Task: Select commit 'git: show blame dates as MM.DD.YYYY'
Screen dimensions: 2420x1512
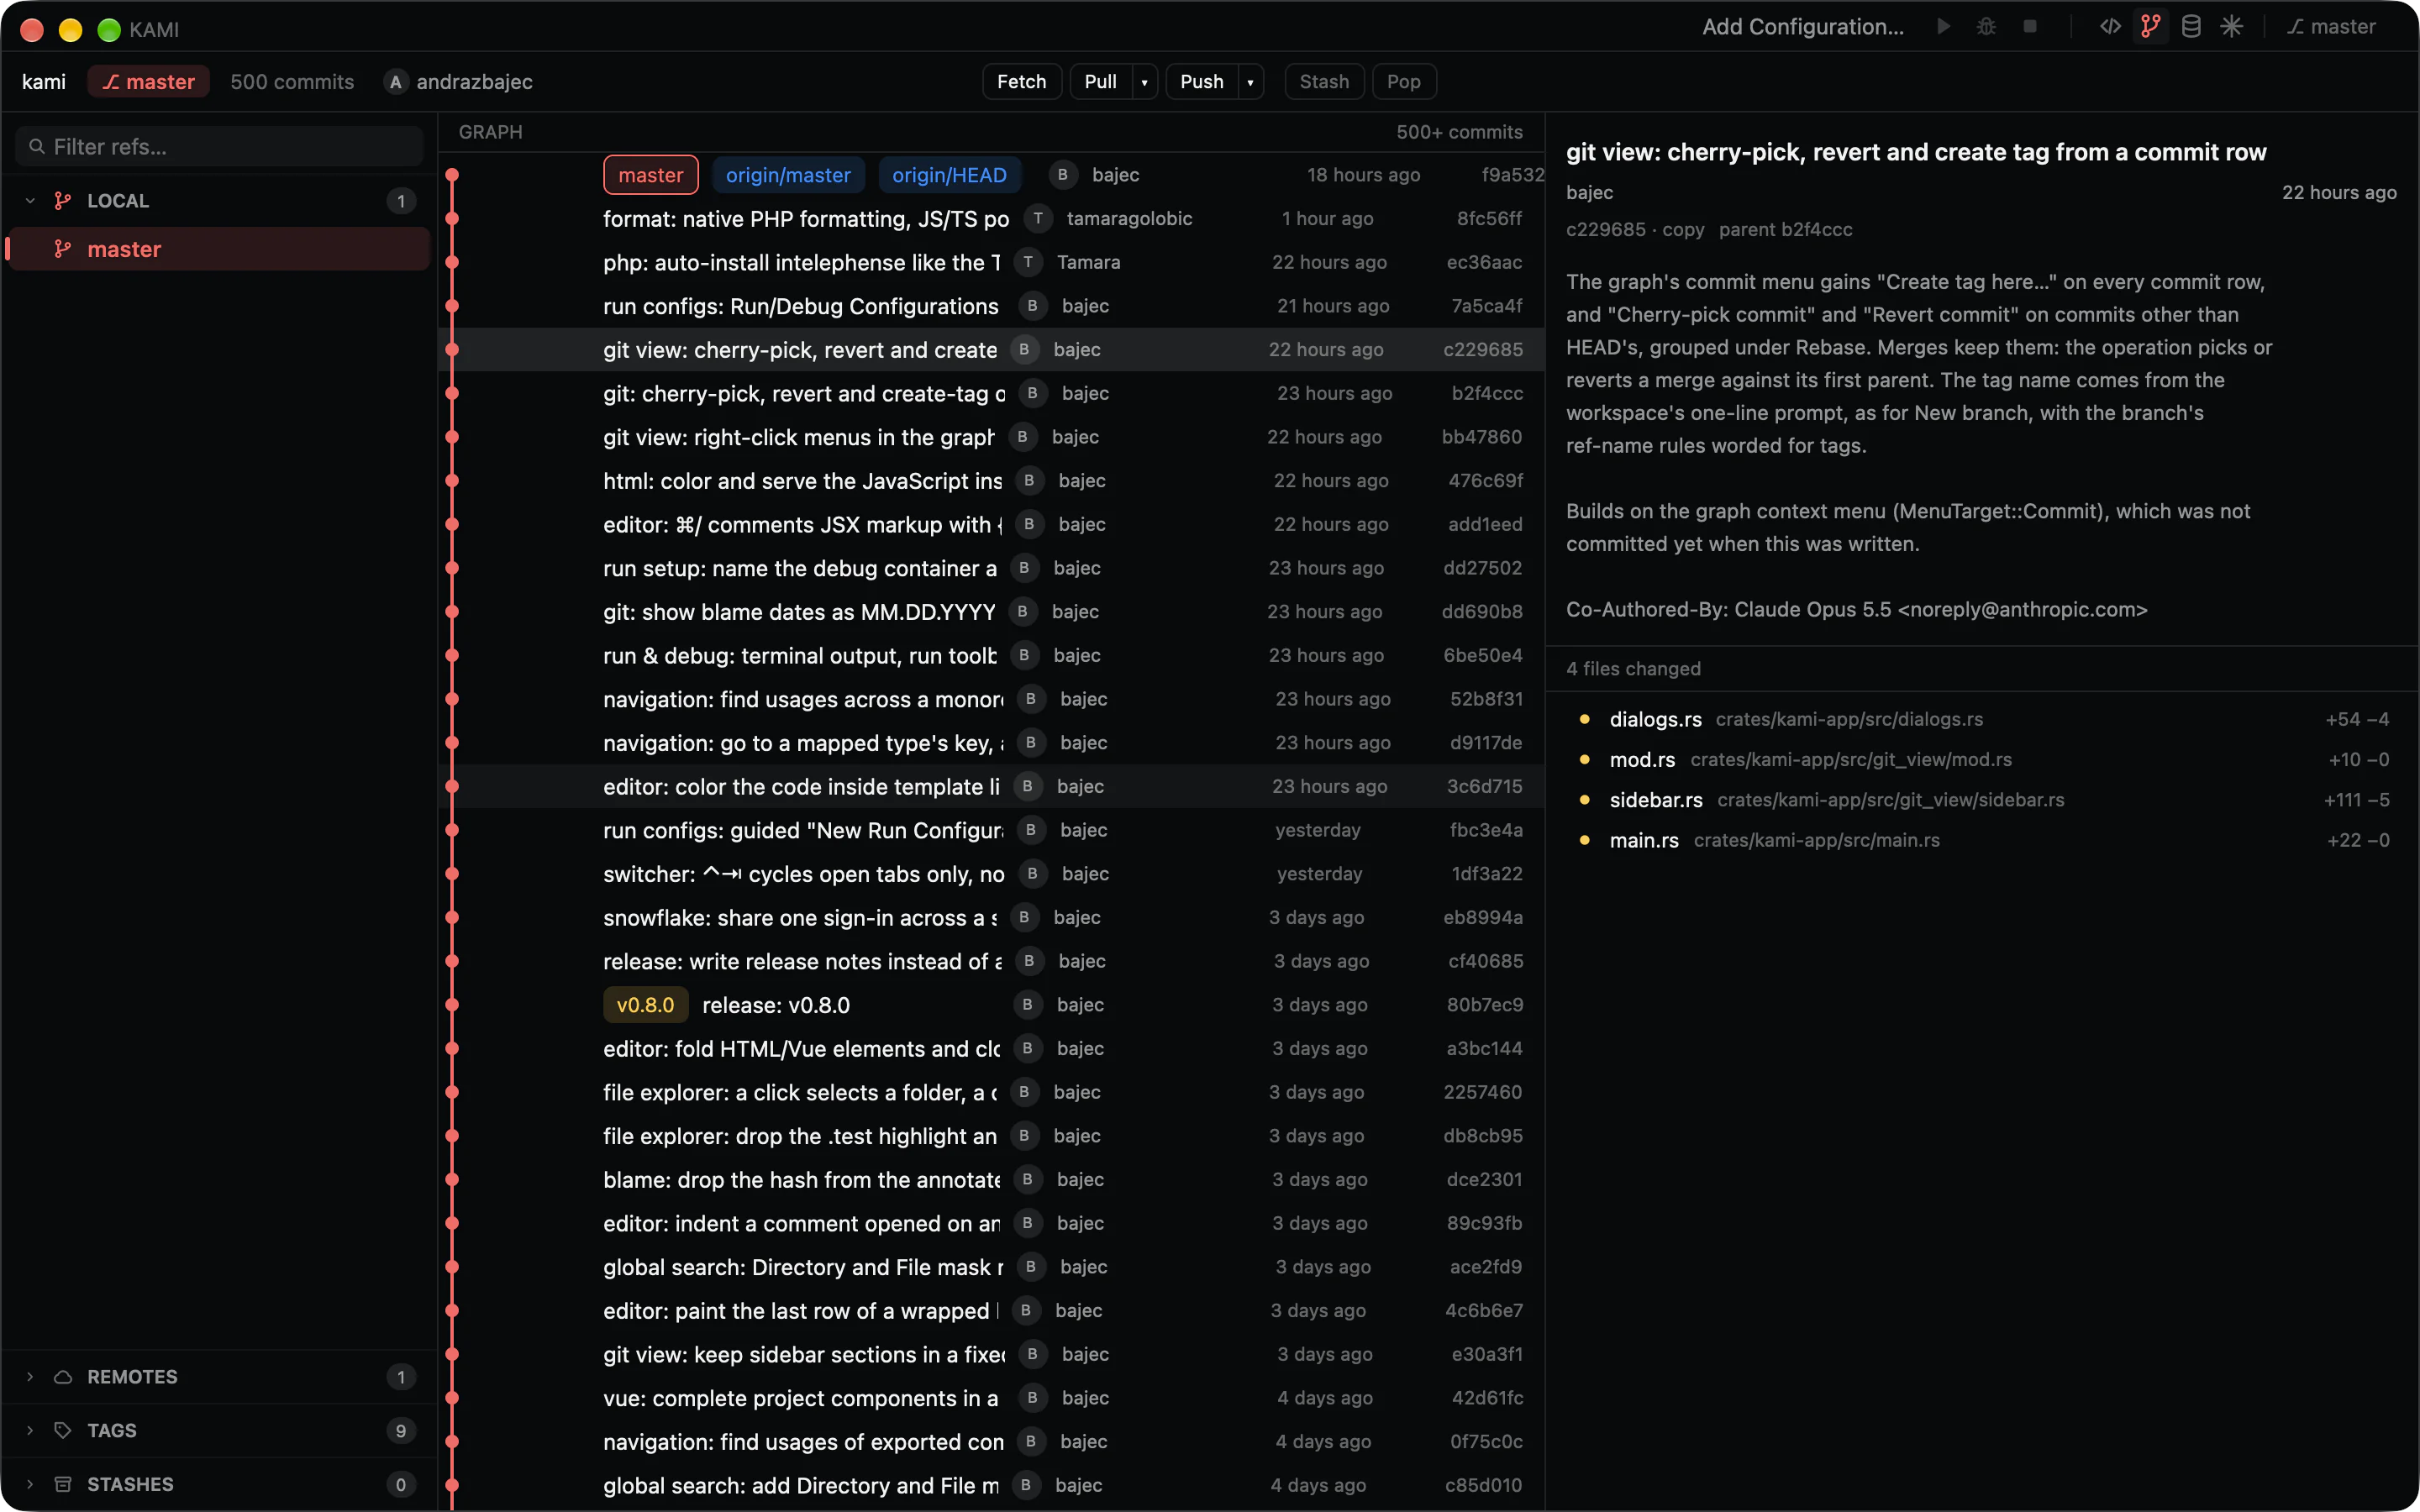Action: [992, 612]
